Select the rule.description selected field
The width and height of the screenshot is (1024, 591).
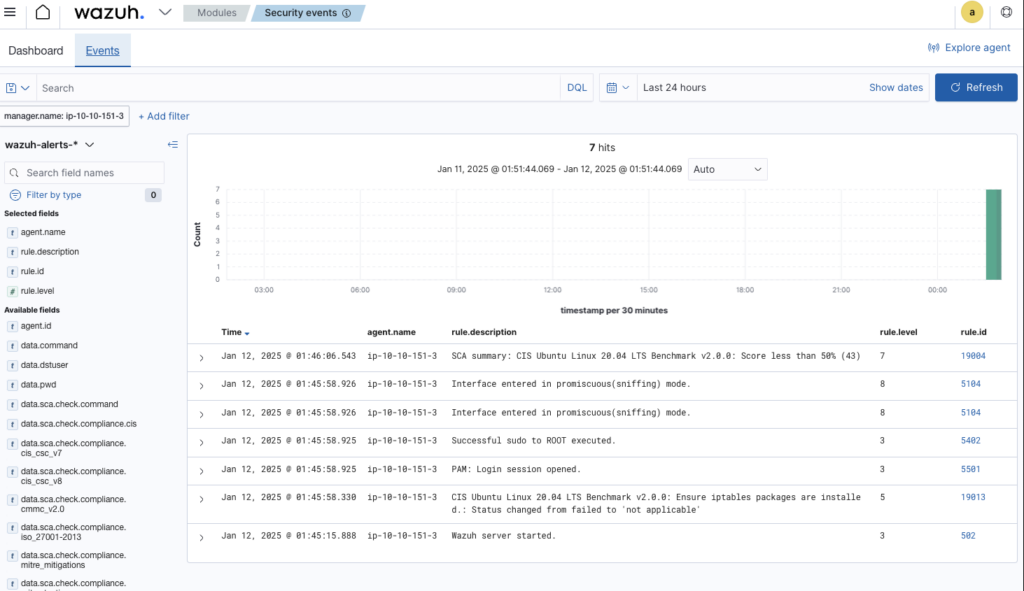(50, 251)
